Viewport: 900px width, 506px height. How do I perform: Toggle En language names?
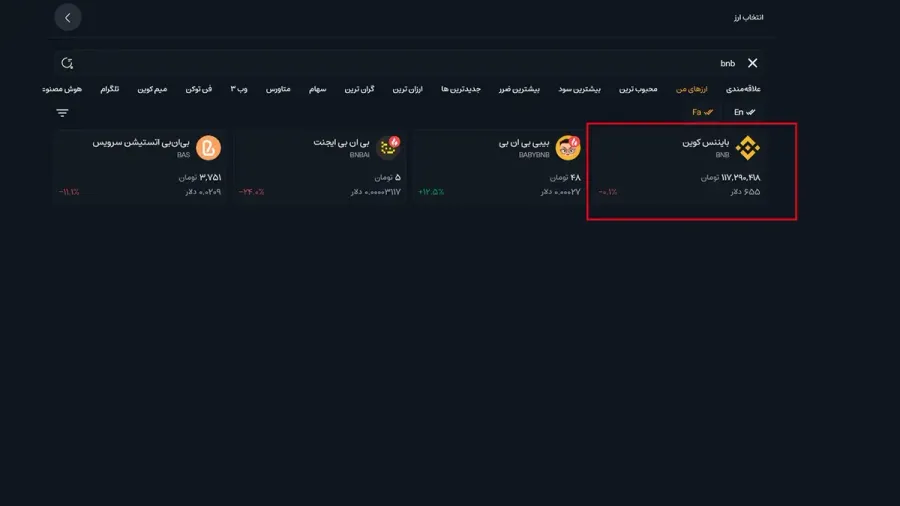[x=744, y=112]
